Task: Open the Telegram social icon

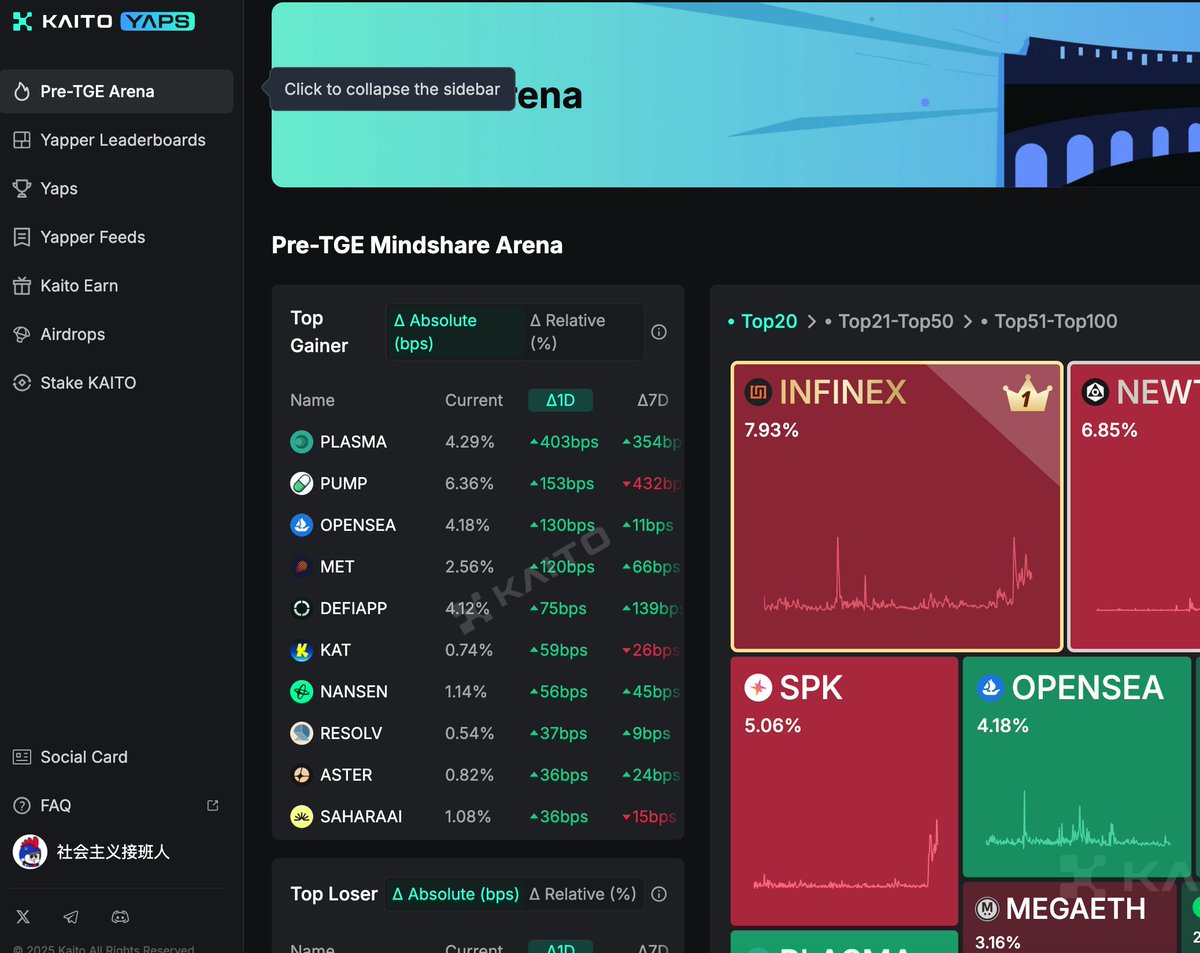Action: pyautogui.click(x=71, y=916)
